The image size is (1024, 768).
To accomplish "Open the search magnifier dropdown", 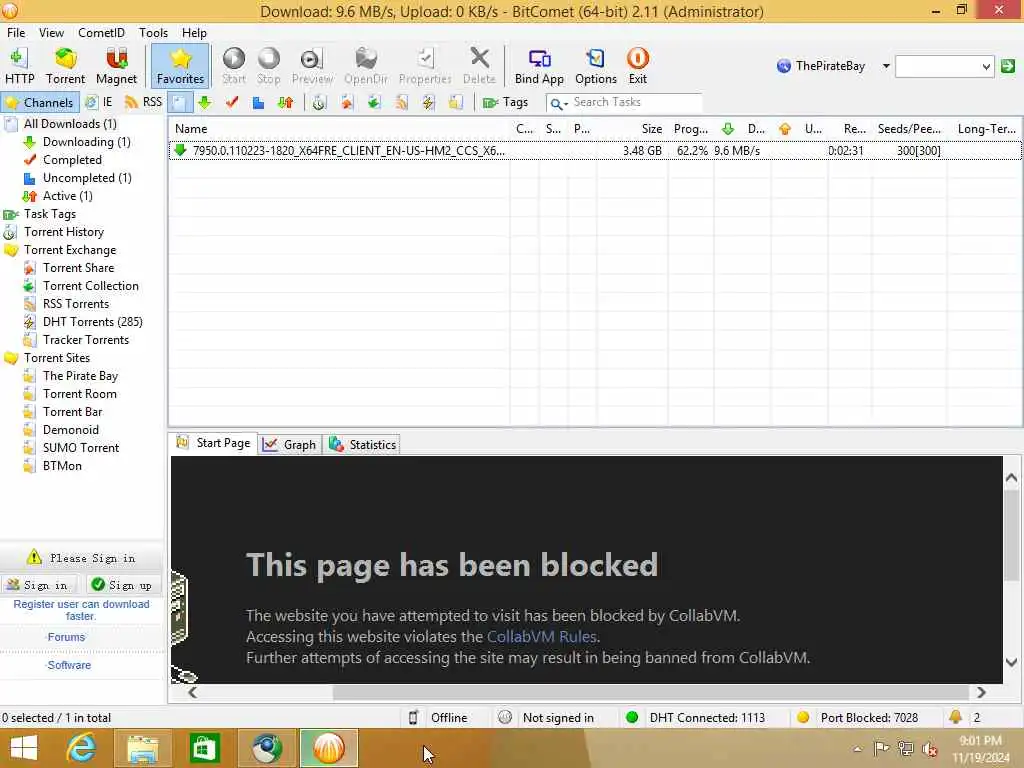I will click(558, 103).
